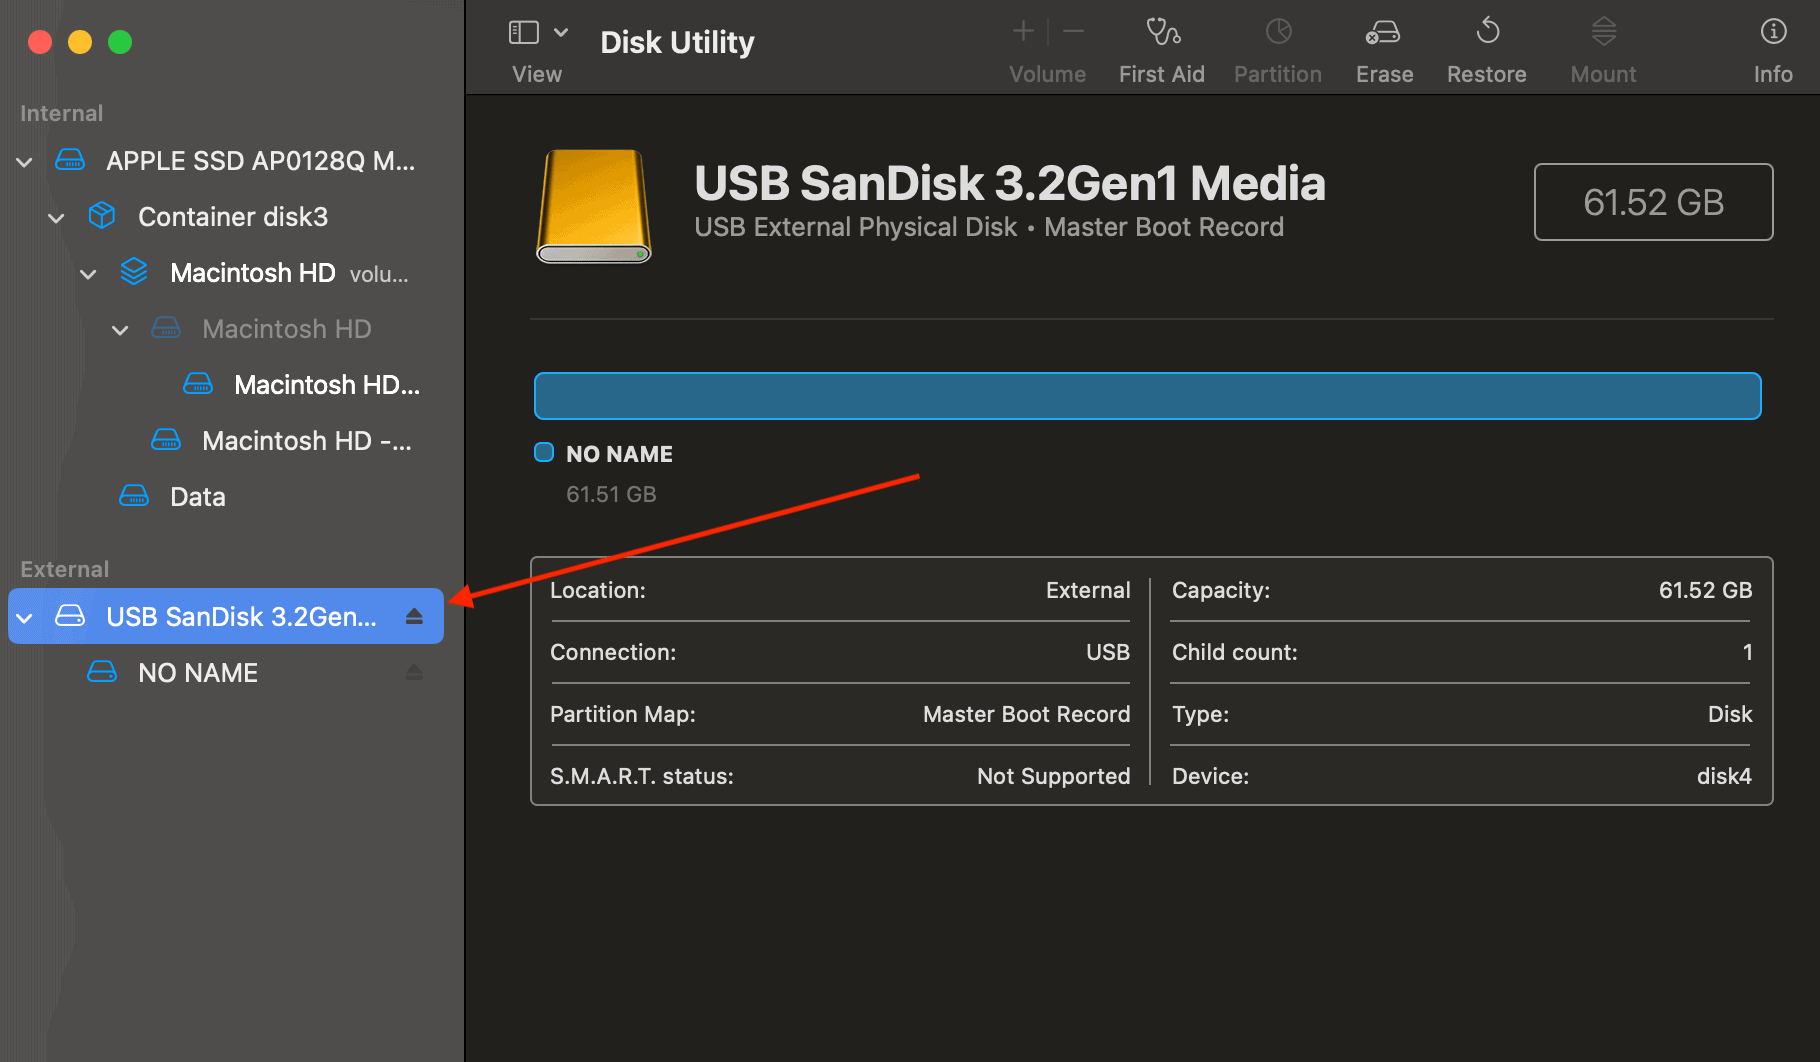The image size is (1820, 1062).
Task: Collapse Container disk3 entry
Action: [57, 218]
